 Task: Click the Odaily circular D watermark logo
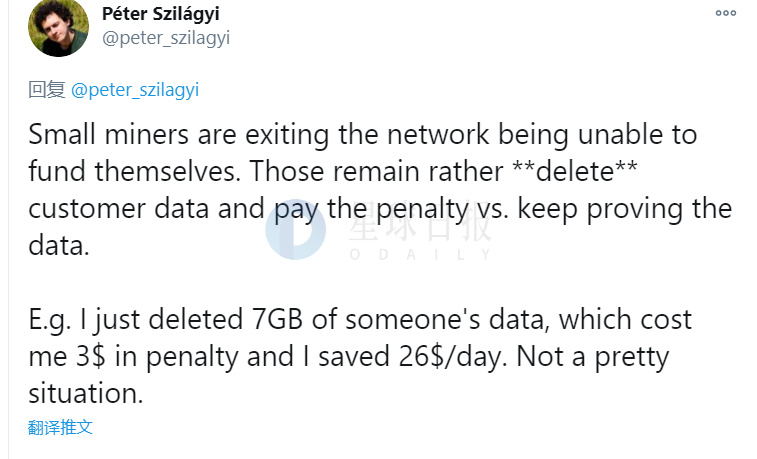(x=296, y=229)
